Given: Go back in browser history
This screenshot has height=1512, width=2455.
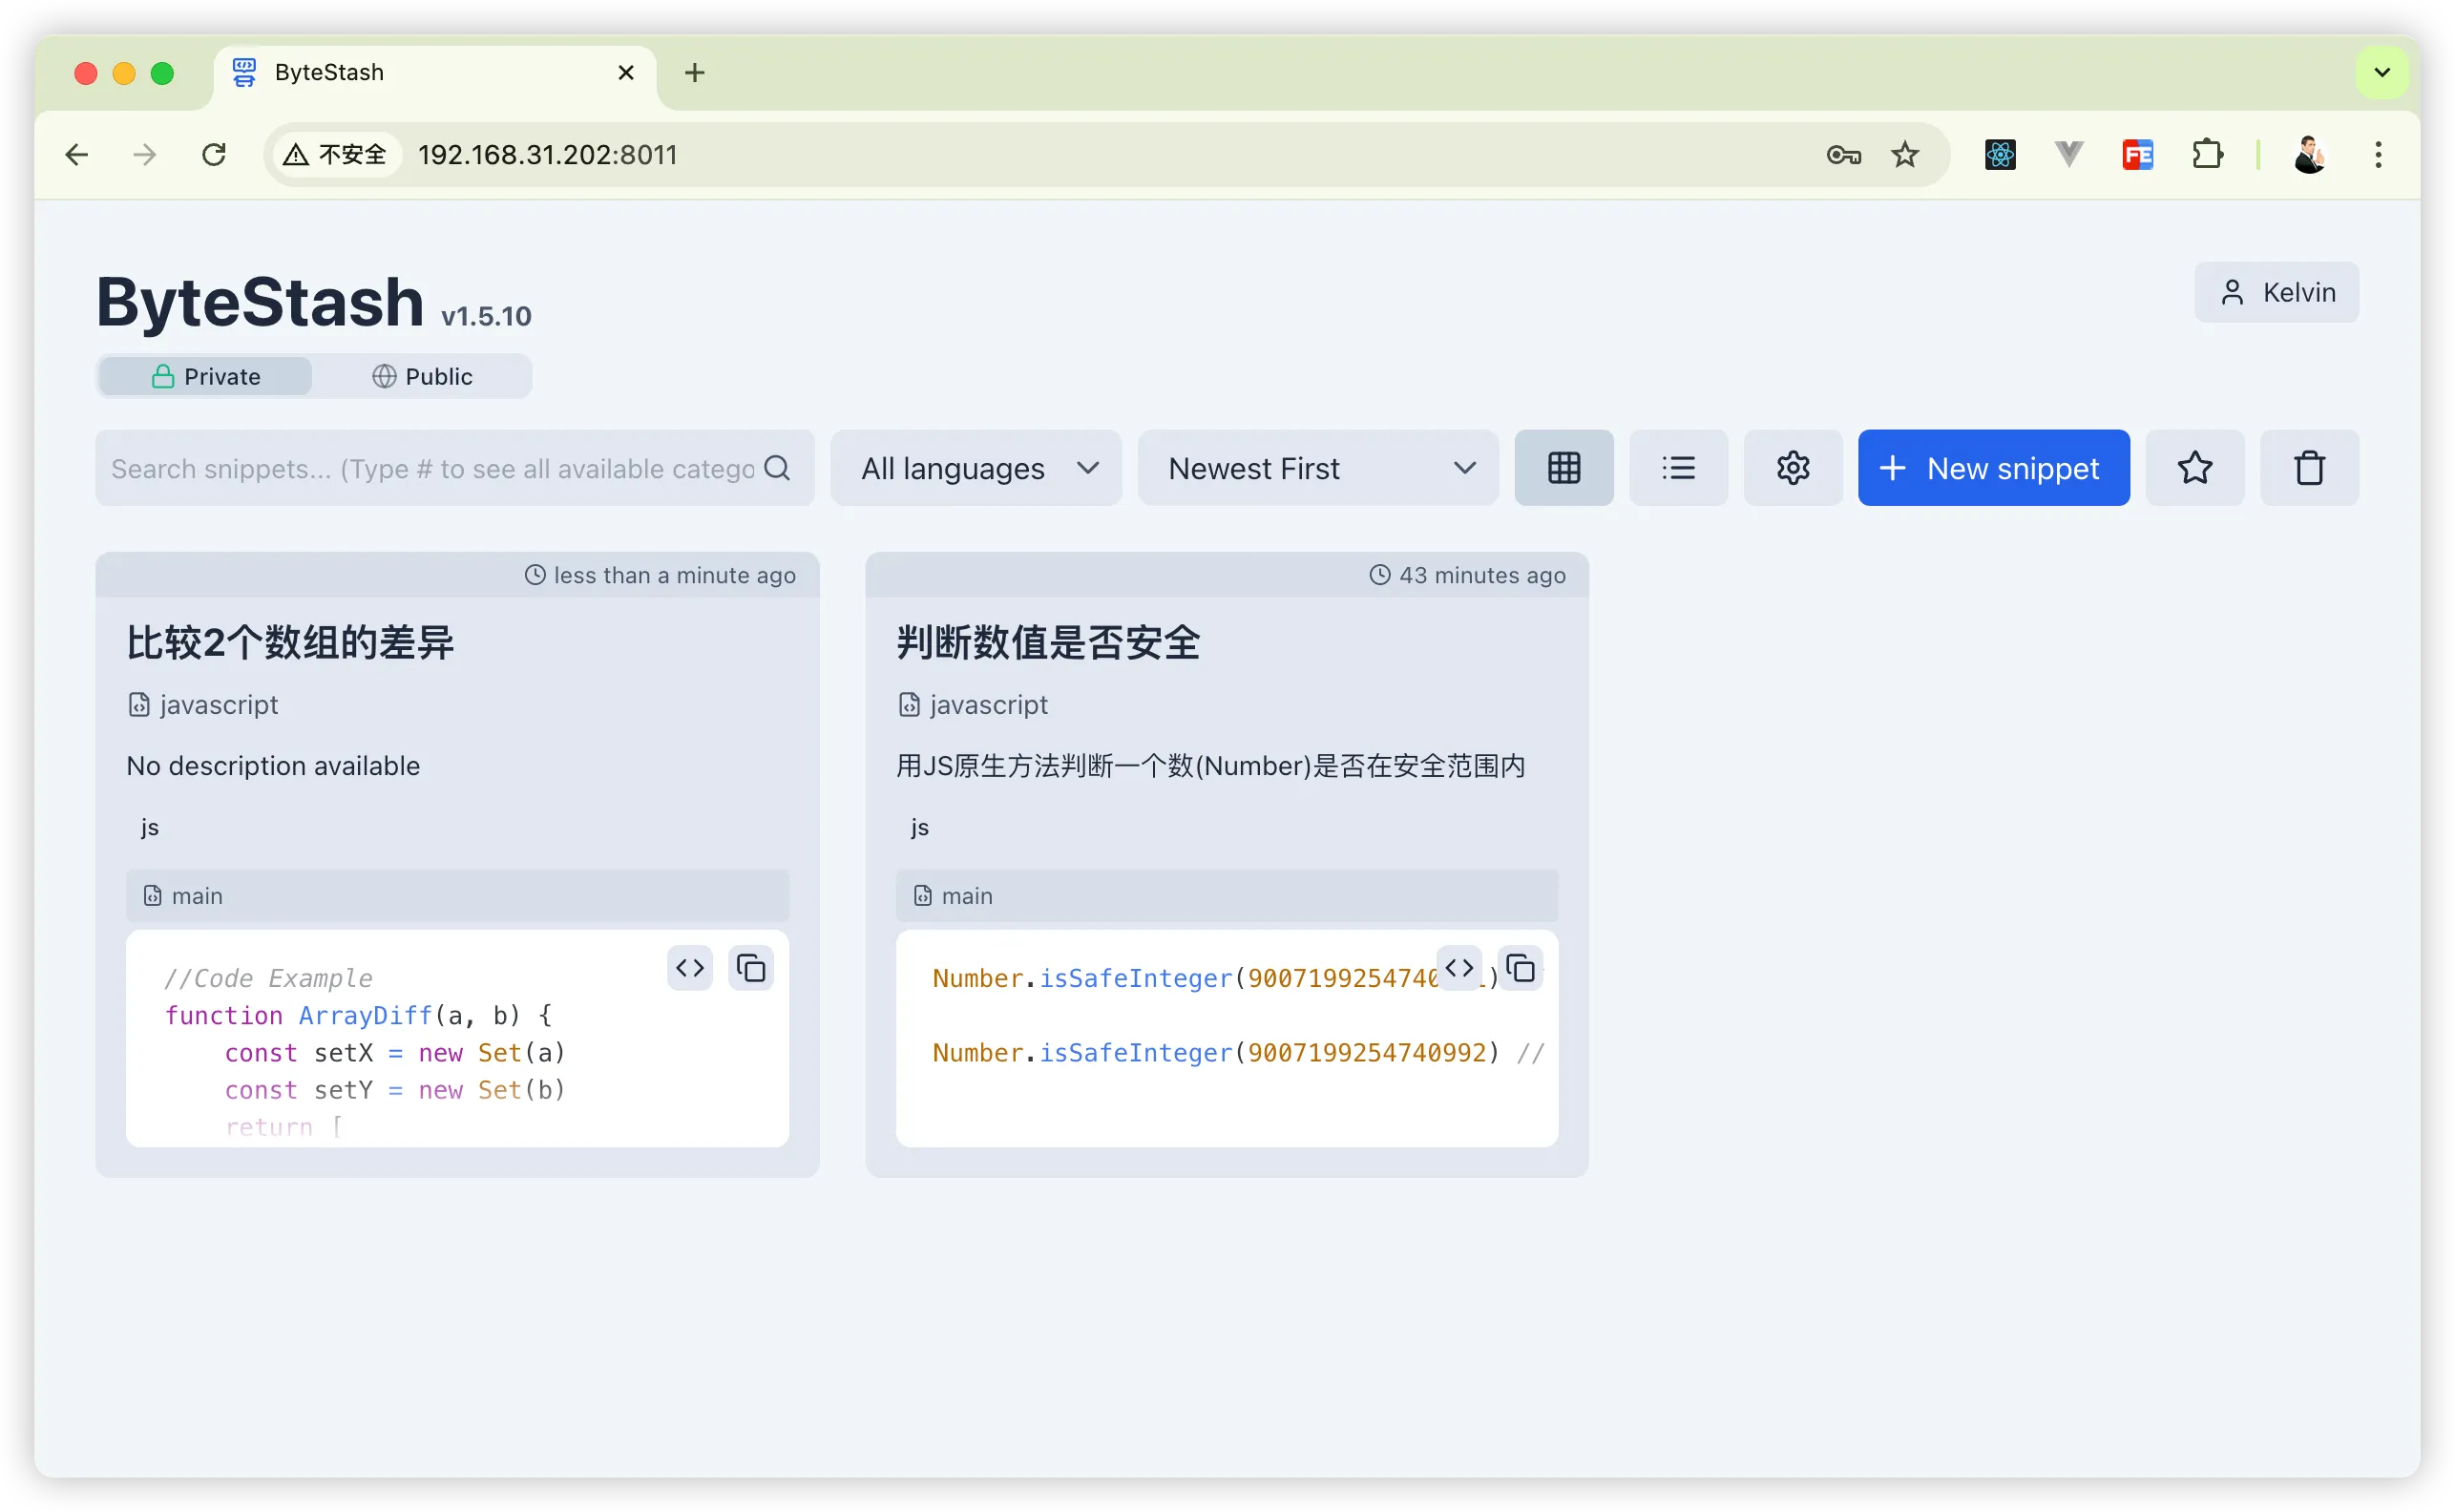Looking at the screenshot, I should click(77, 155).
